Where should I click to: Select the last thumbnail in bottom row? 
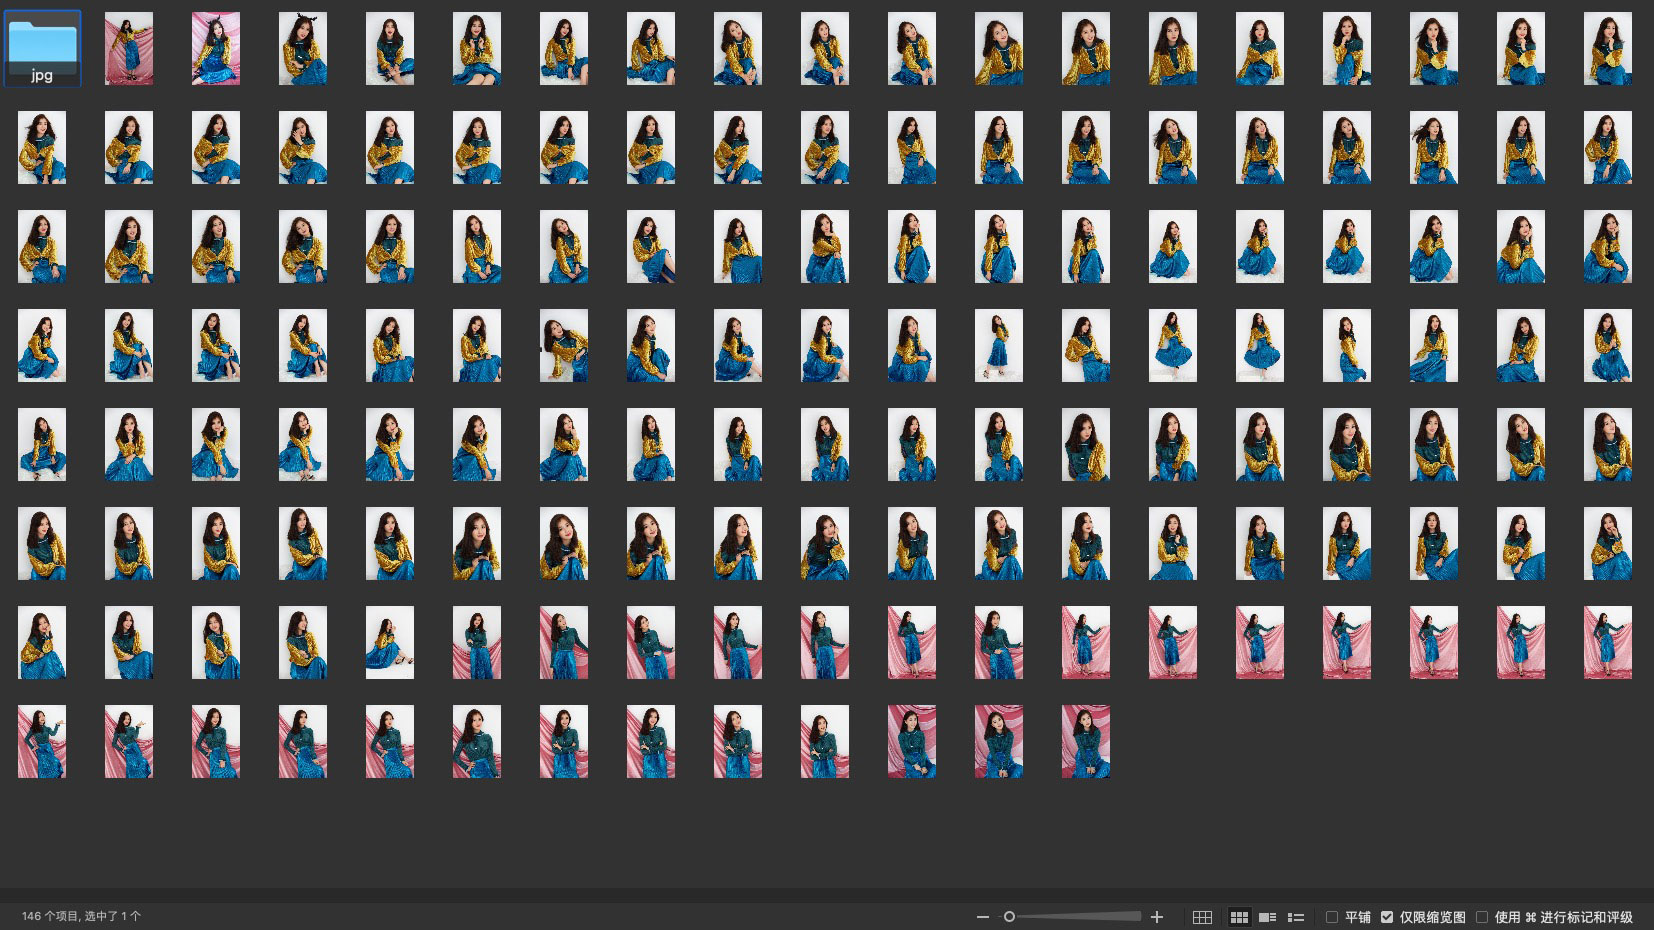coord(1085,741)
